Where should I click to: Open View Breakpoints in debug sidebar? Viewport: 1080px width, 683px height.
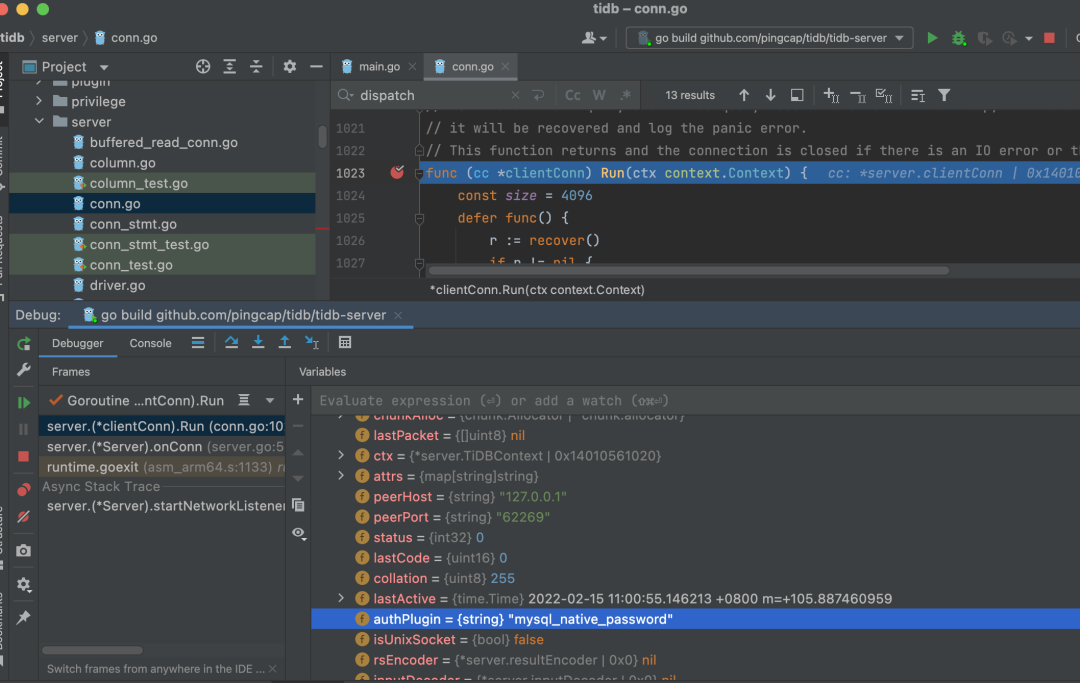(23, 490)
